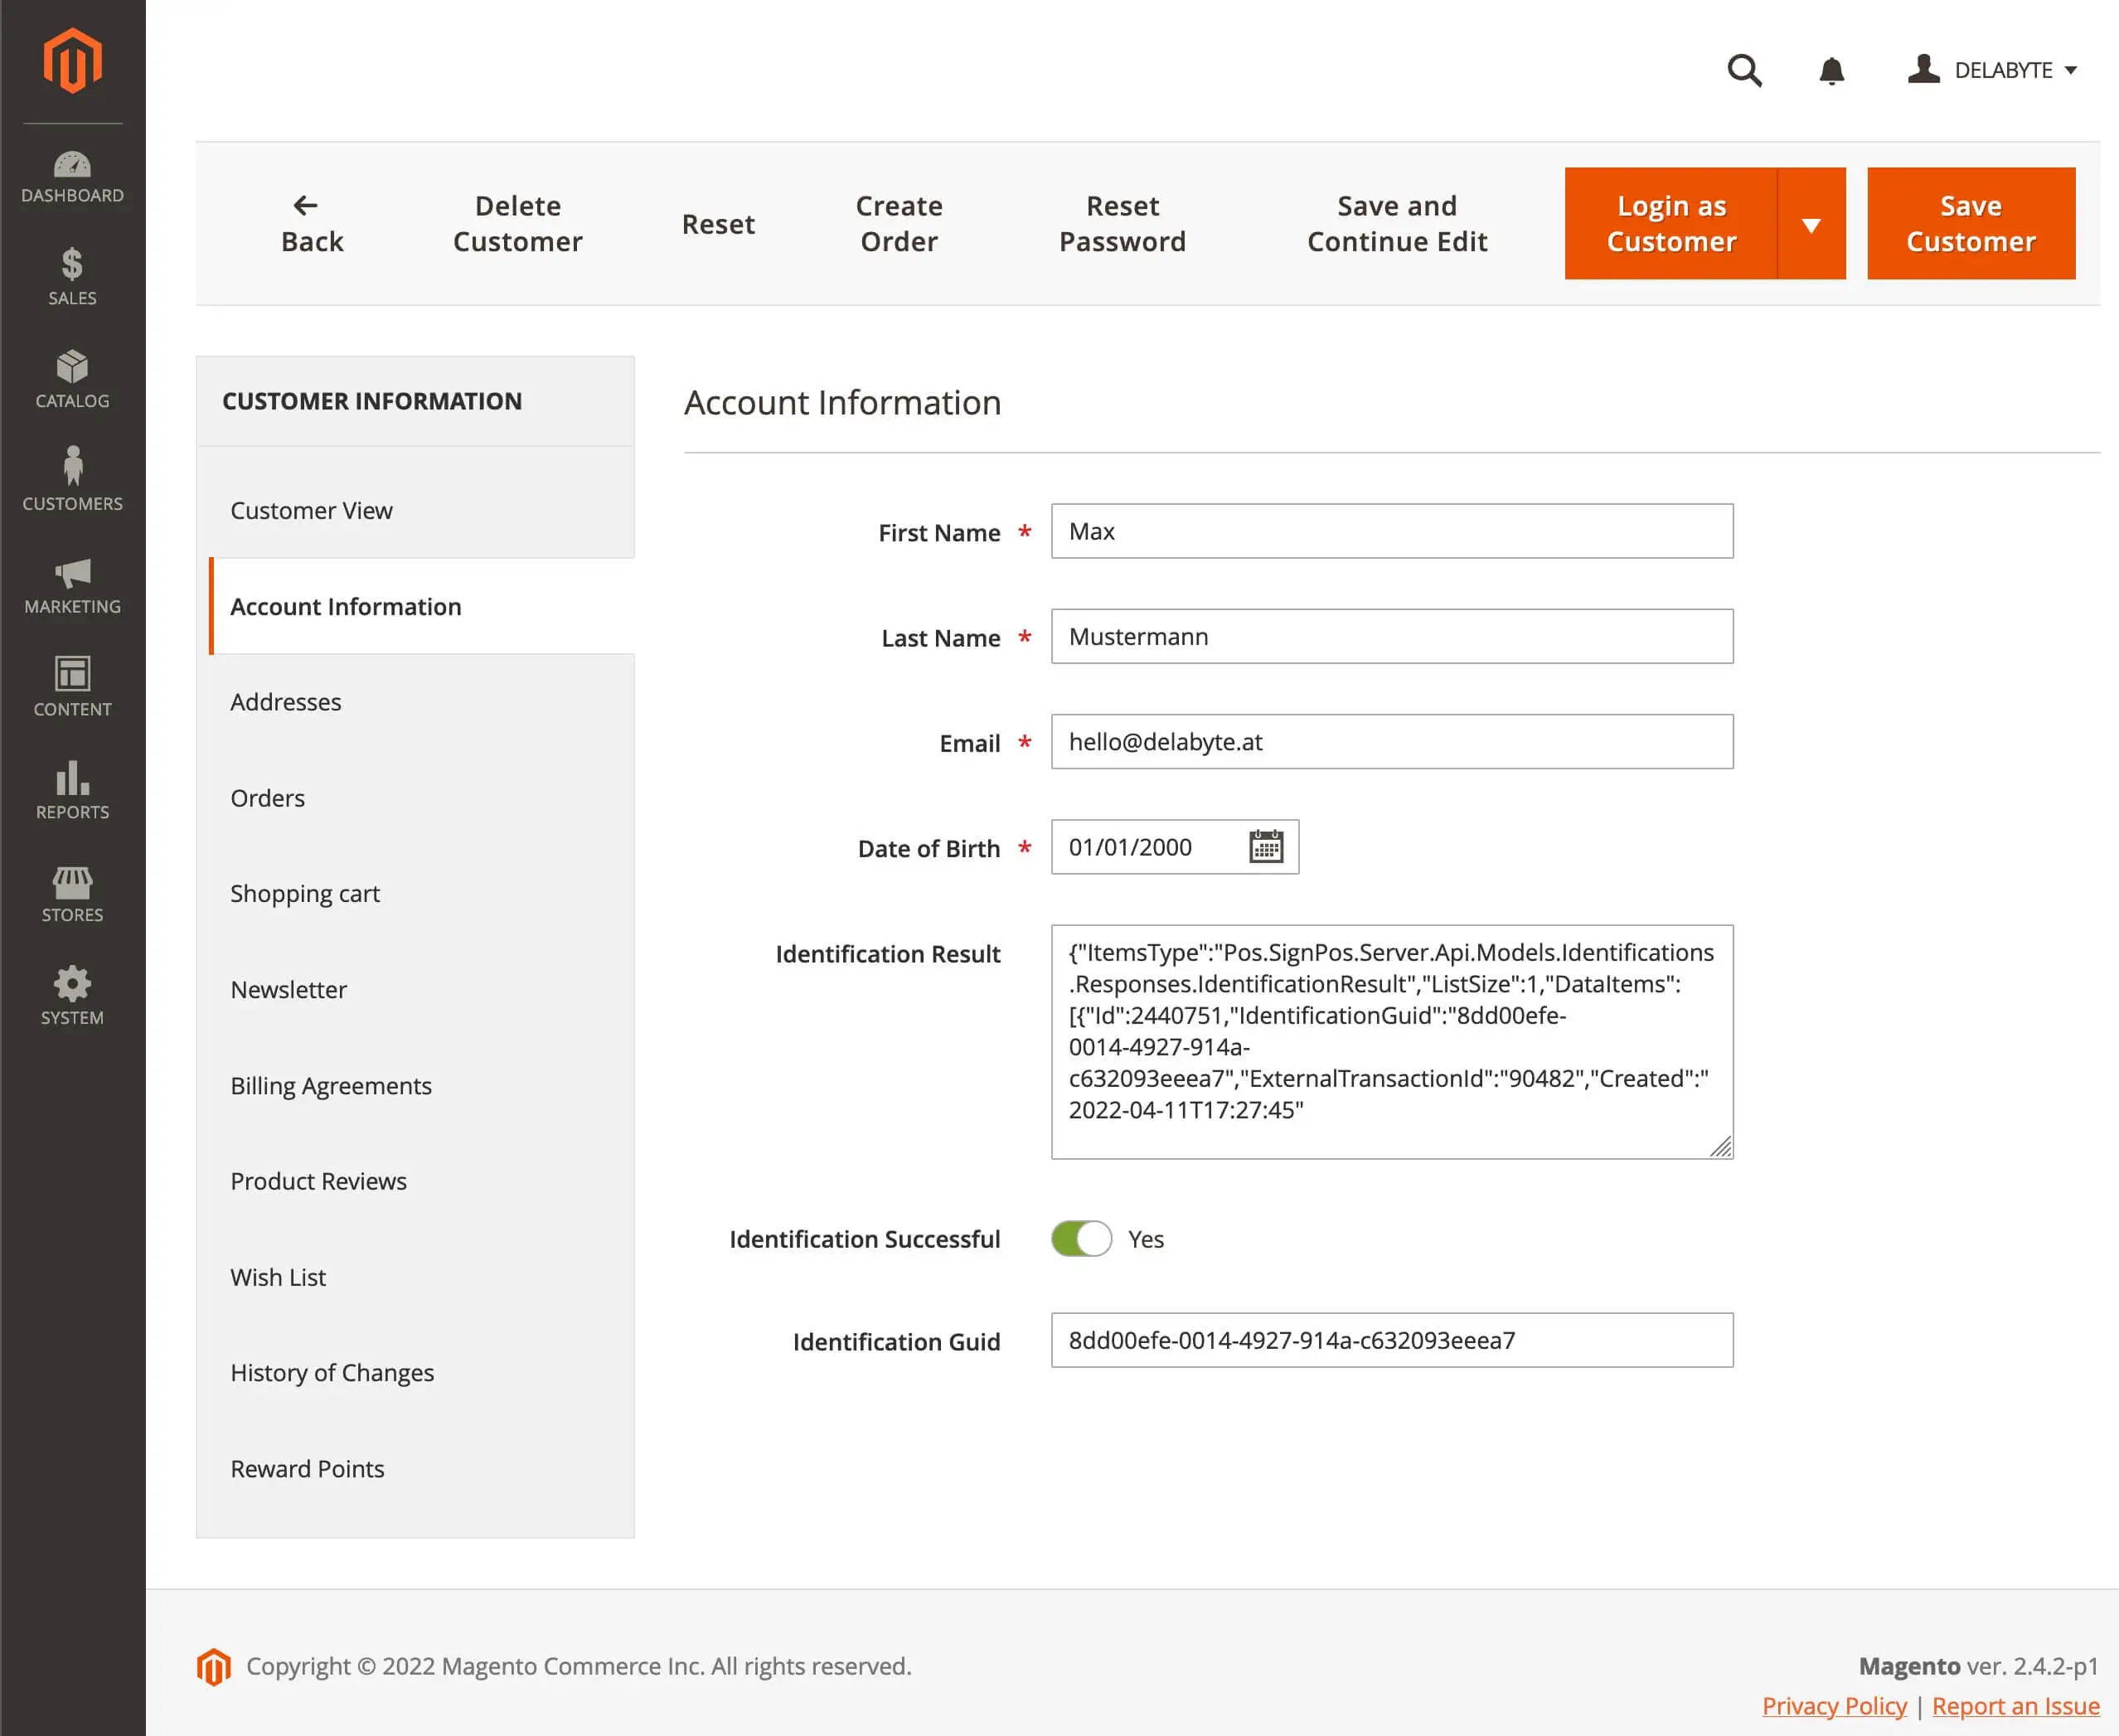
Task: Open the Stores sidebar icon
Action: (72, 894)
